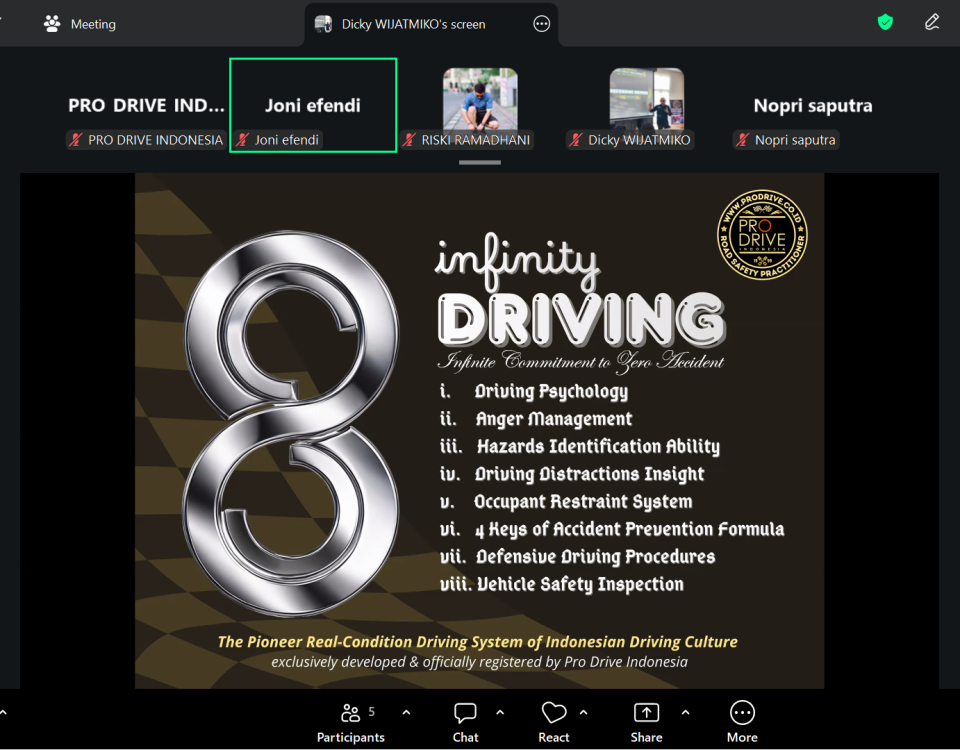Expand the Share options arrow
This screenshot has width=960, height=750.
click(686, 712)
